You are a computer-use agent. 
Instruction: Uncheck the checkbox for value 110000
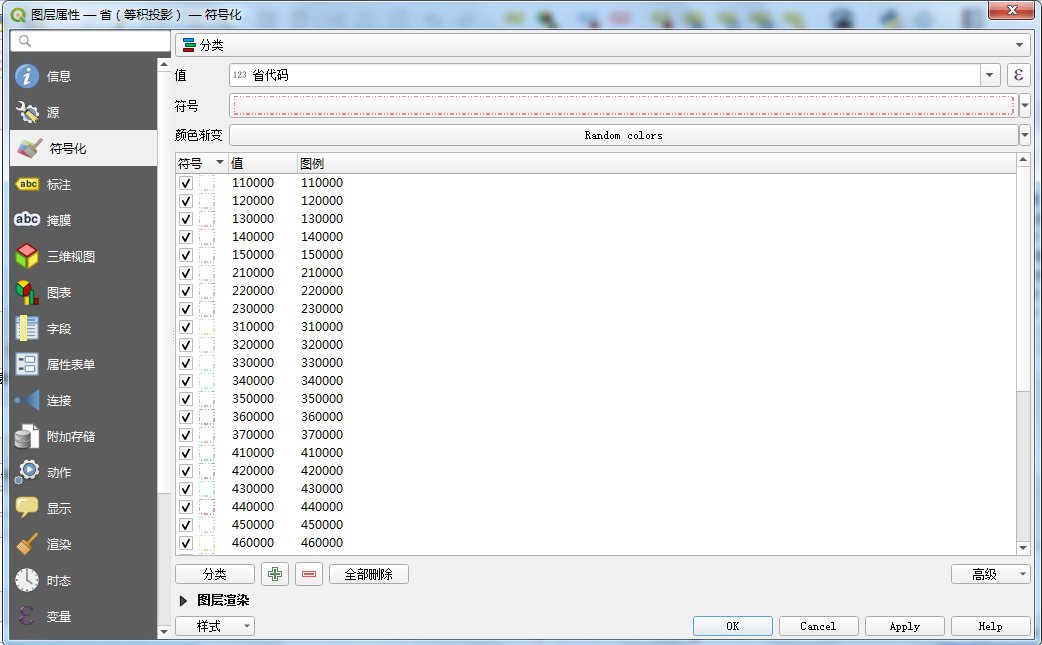point(185,183)
